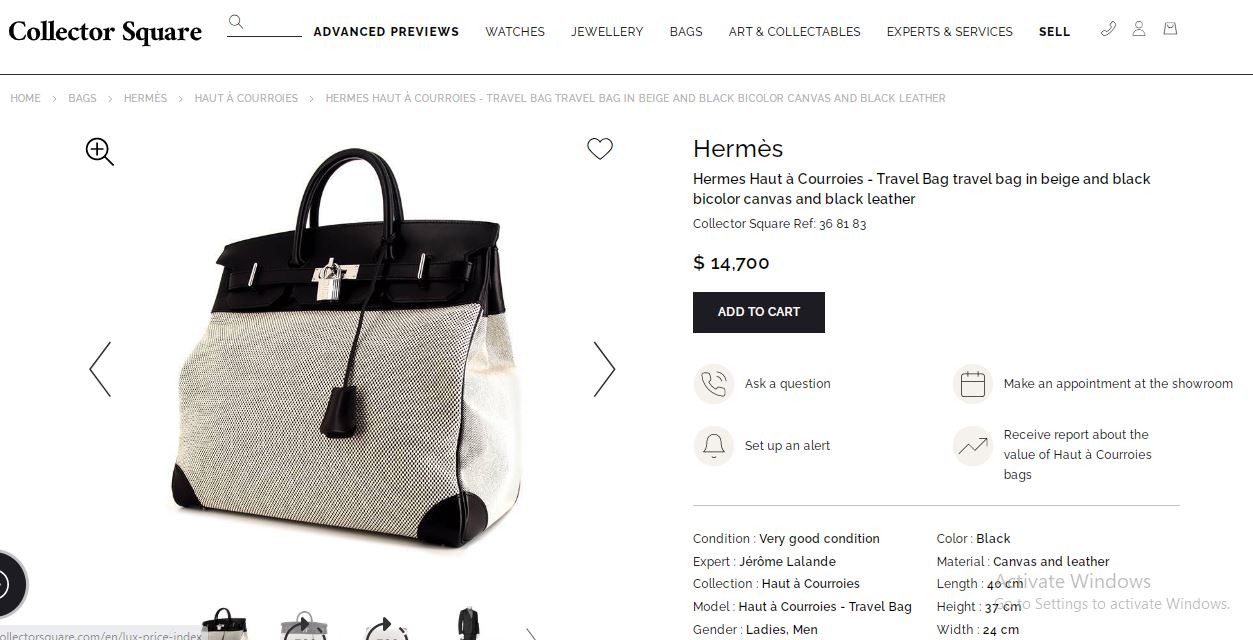Click the Ask a question phone icon
Viewport: 1253px width, 640px height.
tap(714, 384)
